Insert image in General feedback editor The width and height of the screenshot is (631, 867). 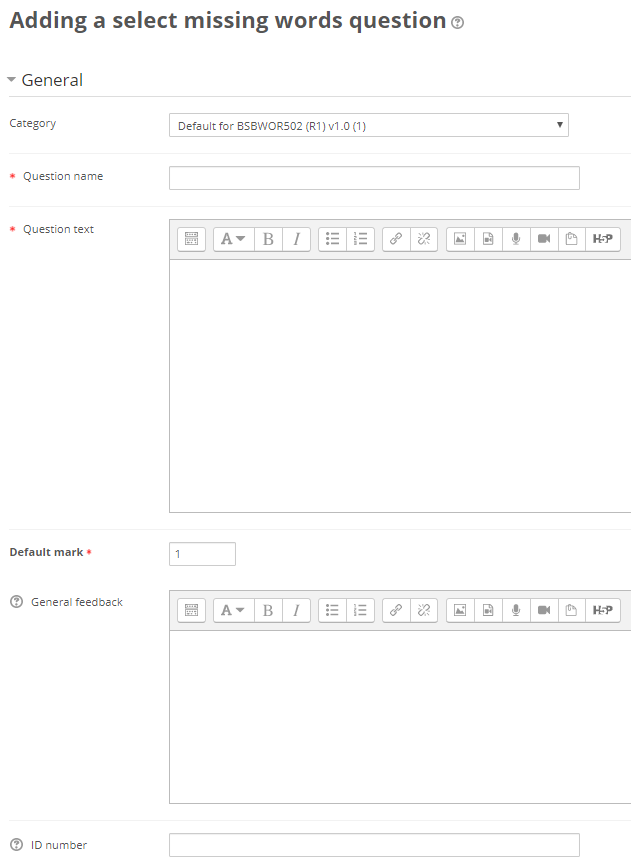coord(460,610)
